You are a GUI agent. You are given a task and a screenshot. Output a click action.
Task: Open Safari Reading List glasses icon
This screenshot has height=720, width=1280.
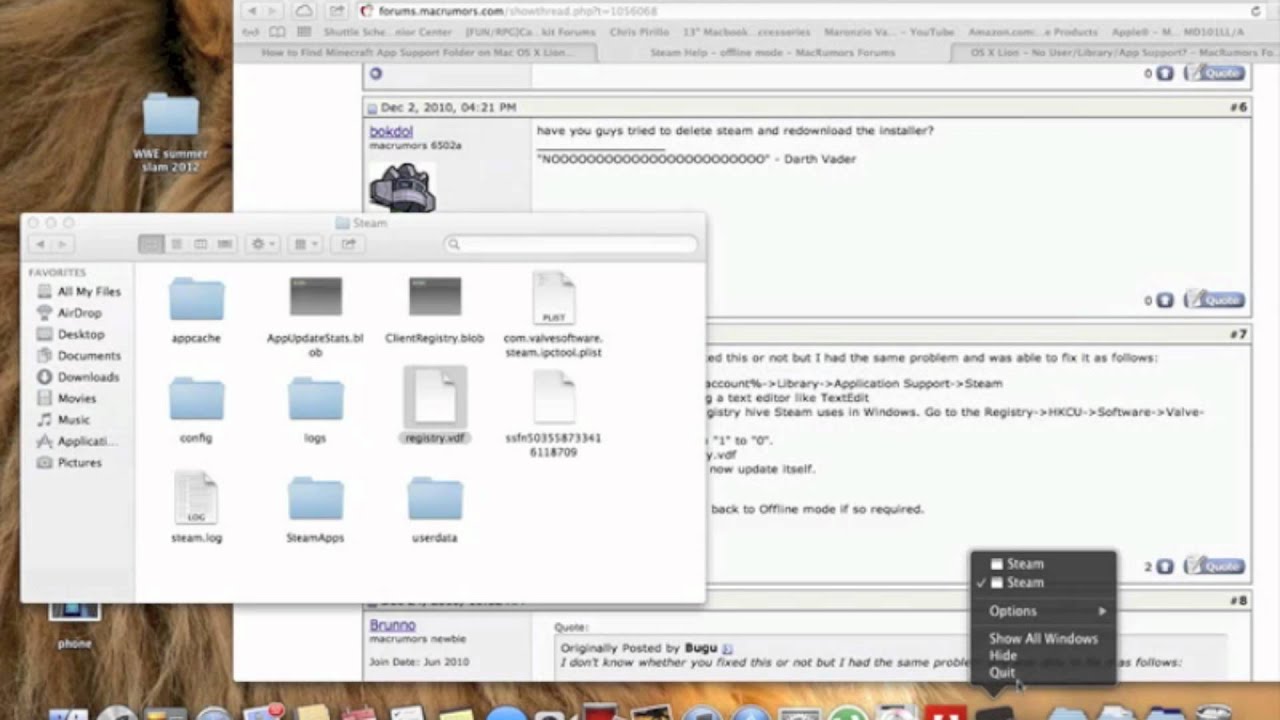pyautogui.click(x=252, y=32)
